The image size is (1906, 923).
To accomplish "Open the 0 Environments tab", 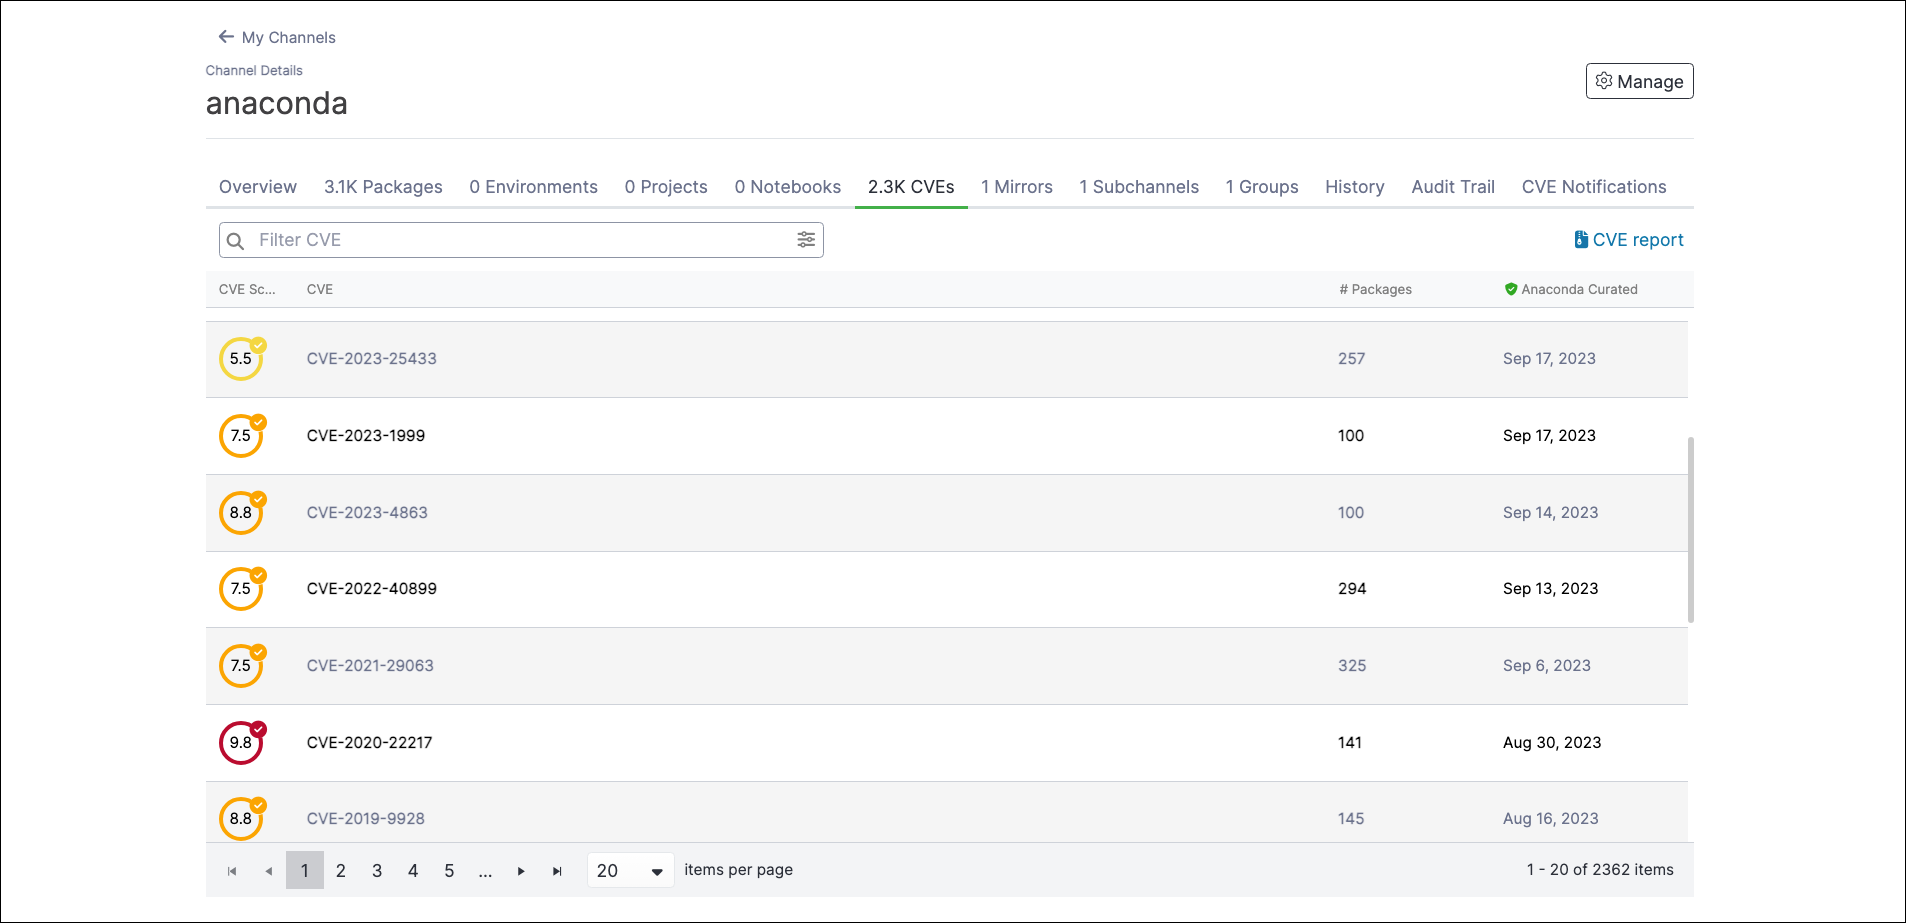I will [x=533, y=187].
